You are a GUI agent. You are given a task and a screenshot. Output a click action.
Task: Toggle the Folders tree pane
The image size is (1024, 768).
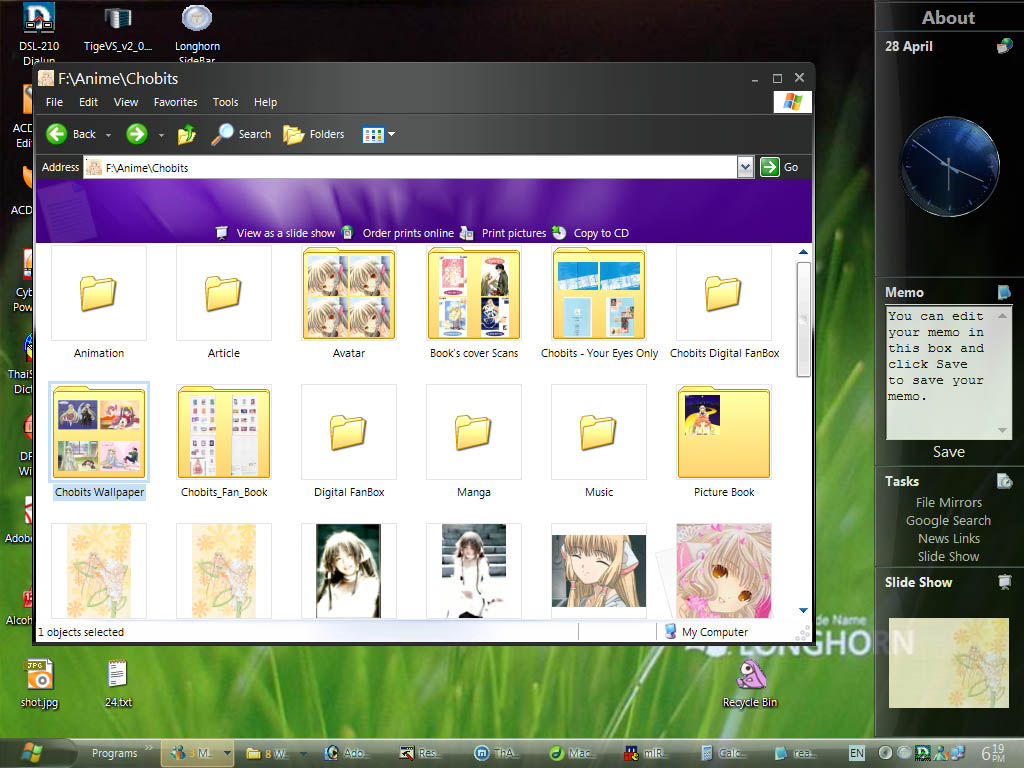[x=314, y=134]
